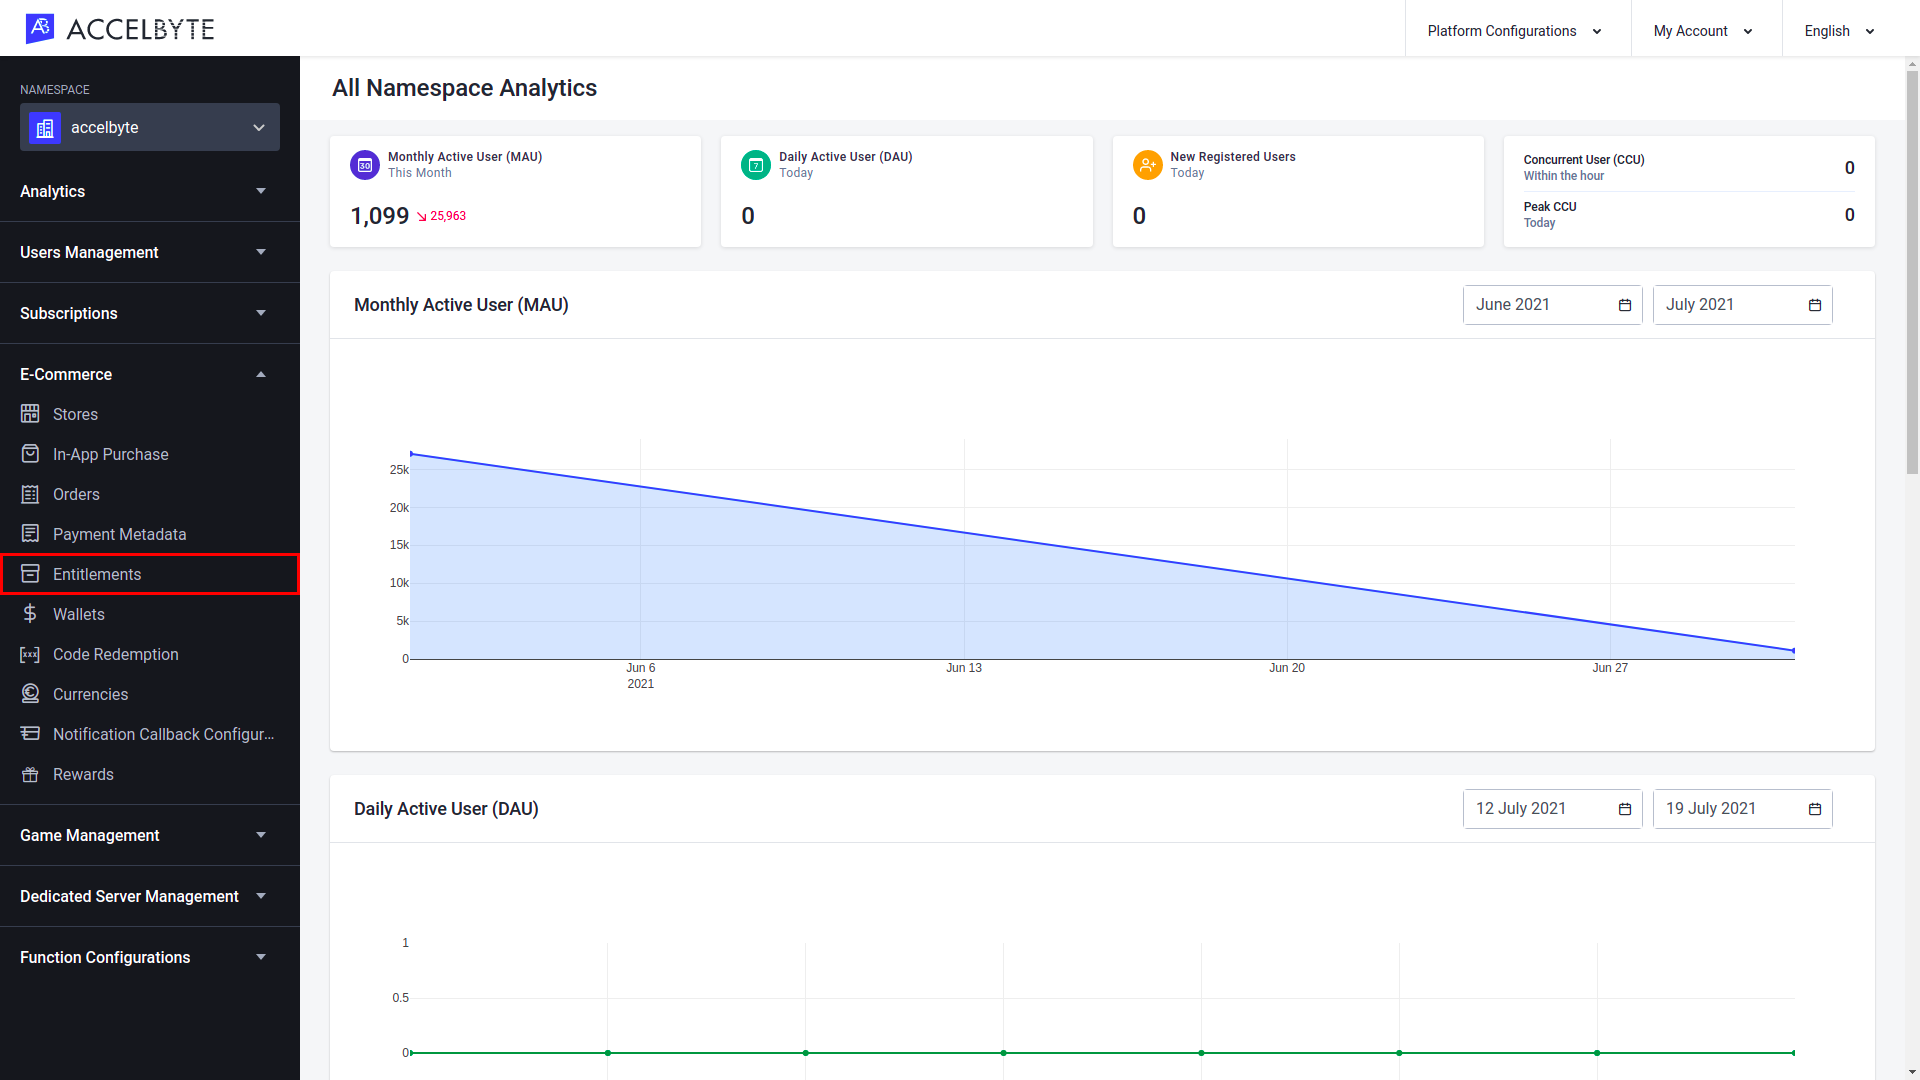This screenshot has width=1920, height=1080.
Task: Click the ACCELBYTE brand text
Action: click(141, 30)
